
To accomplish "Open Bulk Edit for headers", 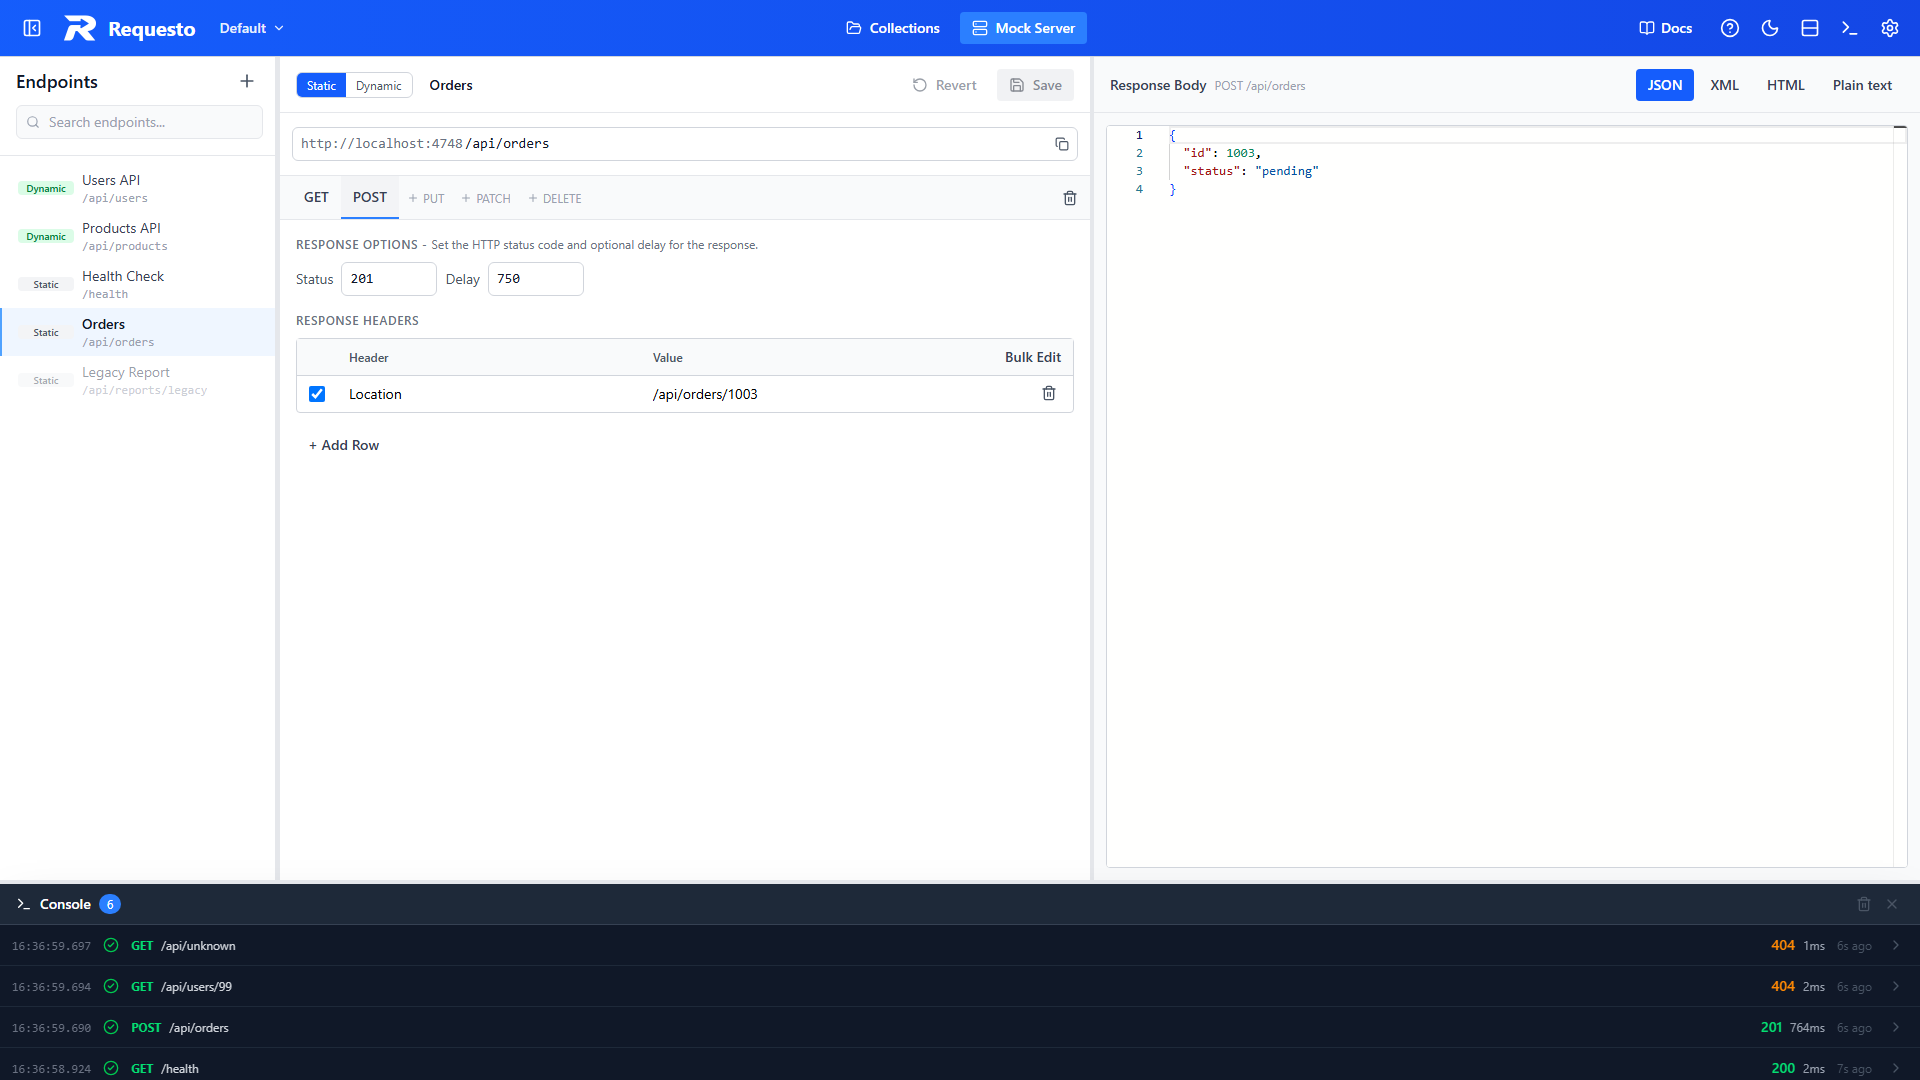I will pyautogui.click(x=1033, y=357).
